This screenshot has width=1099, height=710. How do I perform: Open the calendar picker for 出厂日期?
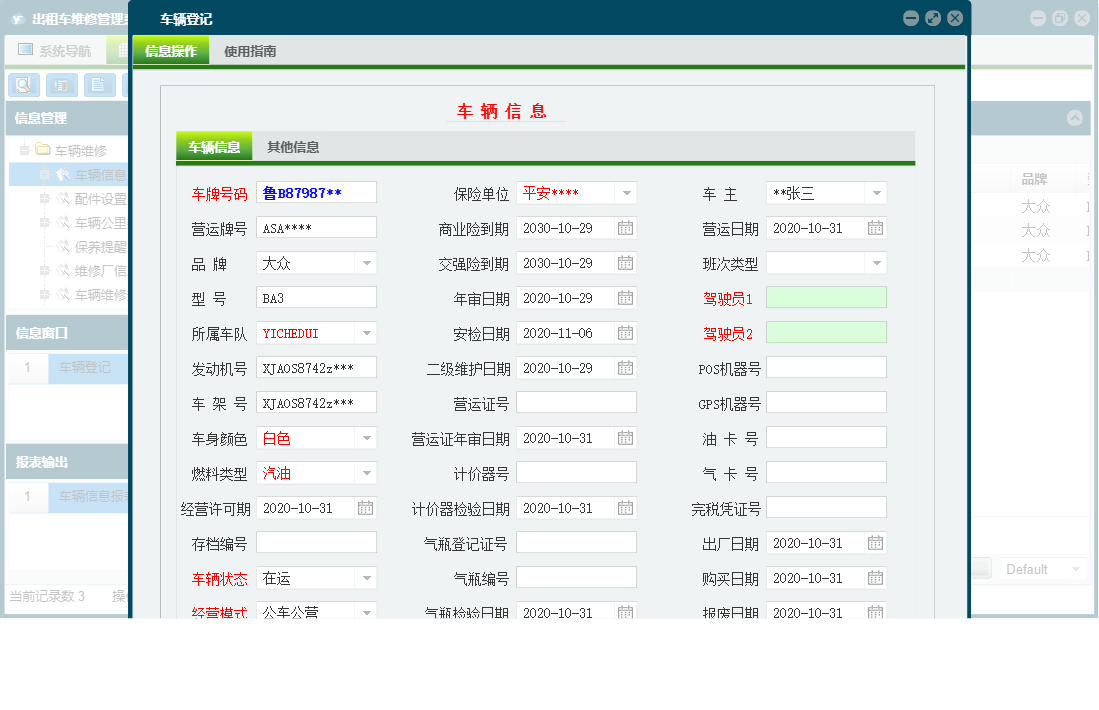pyautogui.click(x=875, y=543)
